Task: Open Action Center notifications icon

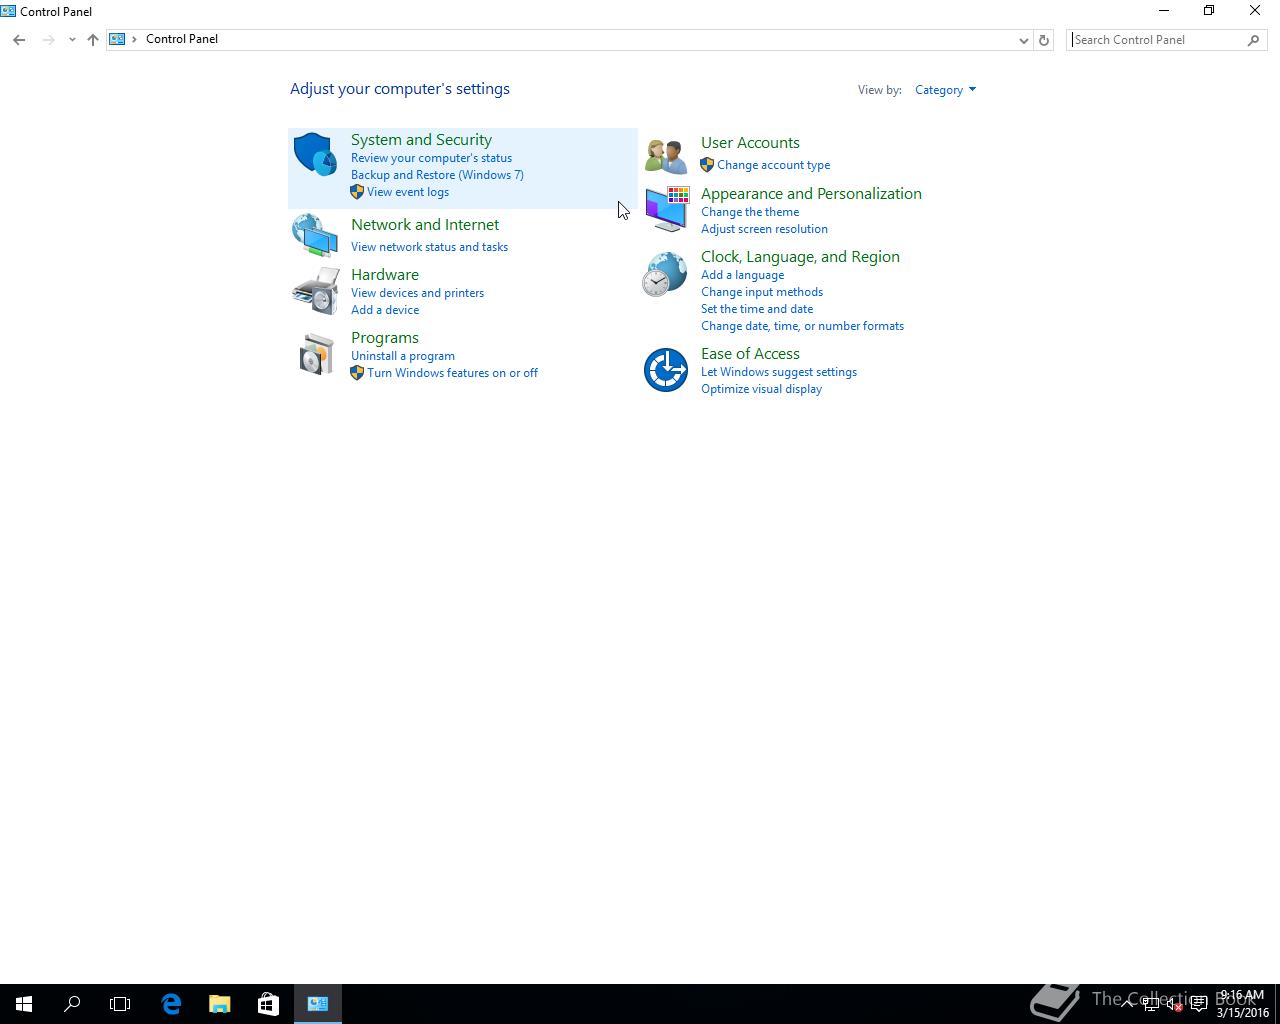Action: [x=1198, y=1004]
